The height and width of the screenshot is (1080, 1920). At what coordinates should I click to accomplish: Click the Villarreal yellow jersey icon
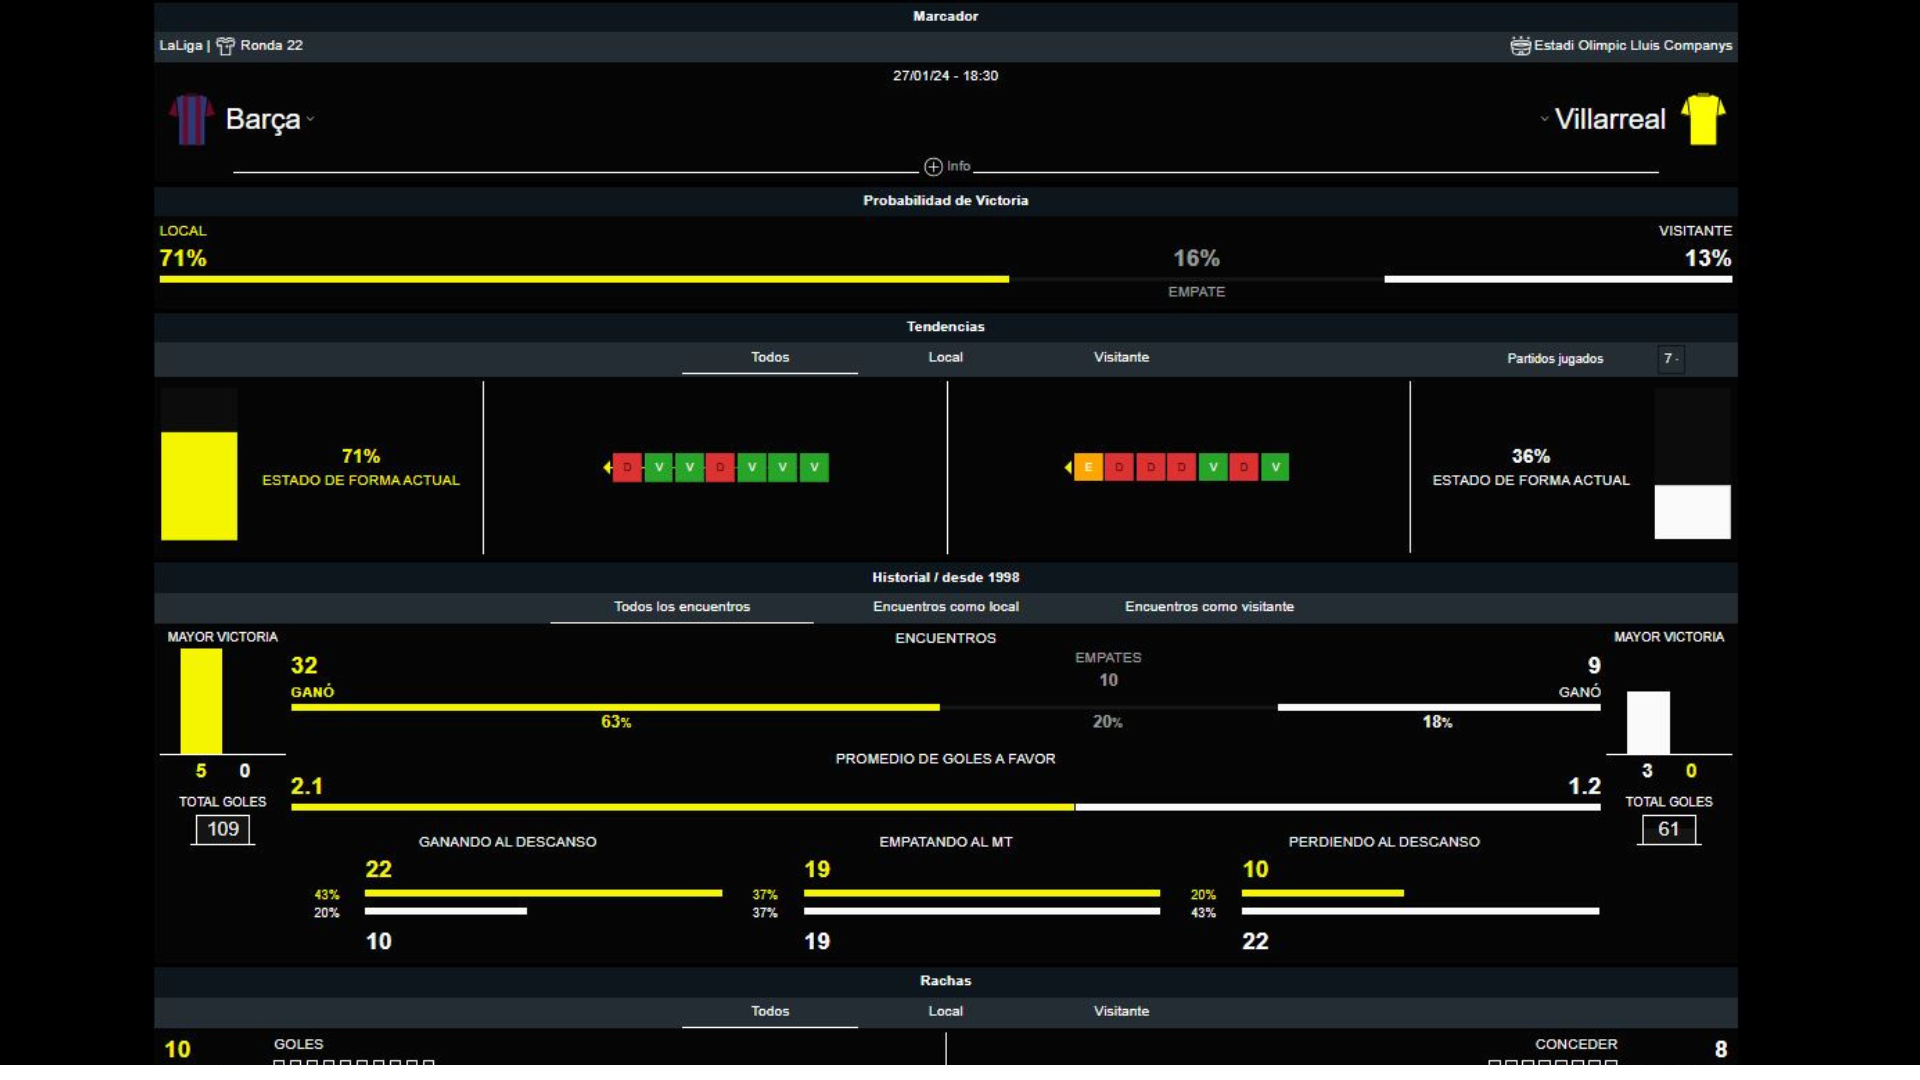pos(1703,119)
